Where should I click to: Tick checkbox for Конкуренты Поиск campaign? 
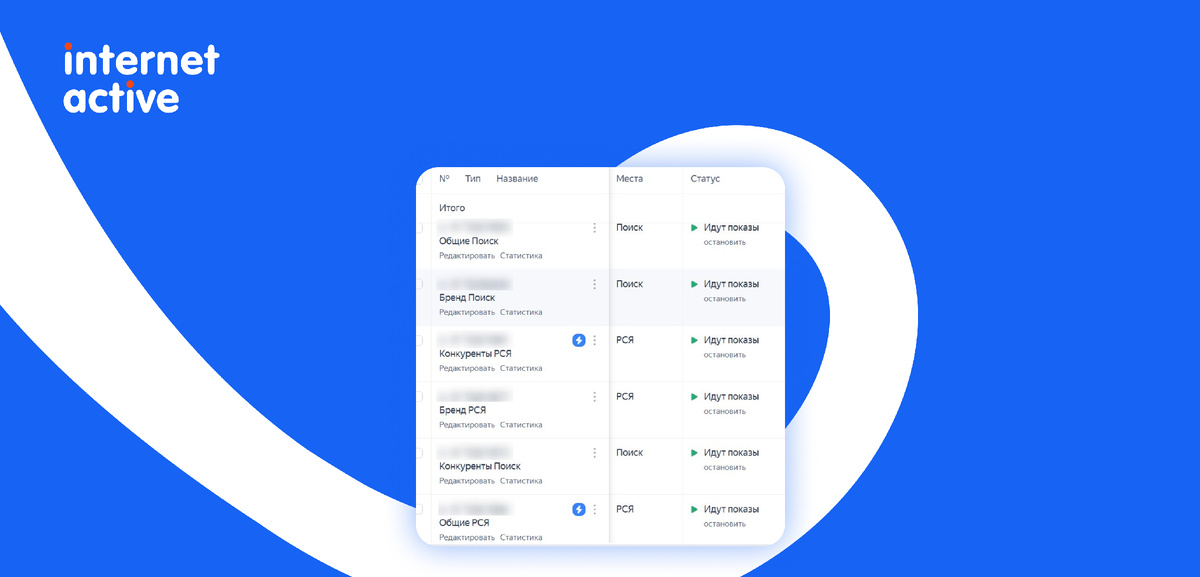click(x=419, y=453)
